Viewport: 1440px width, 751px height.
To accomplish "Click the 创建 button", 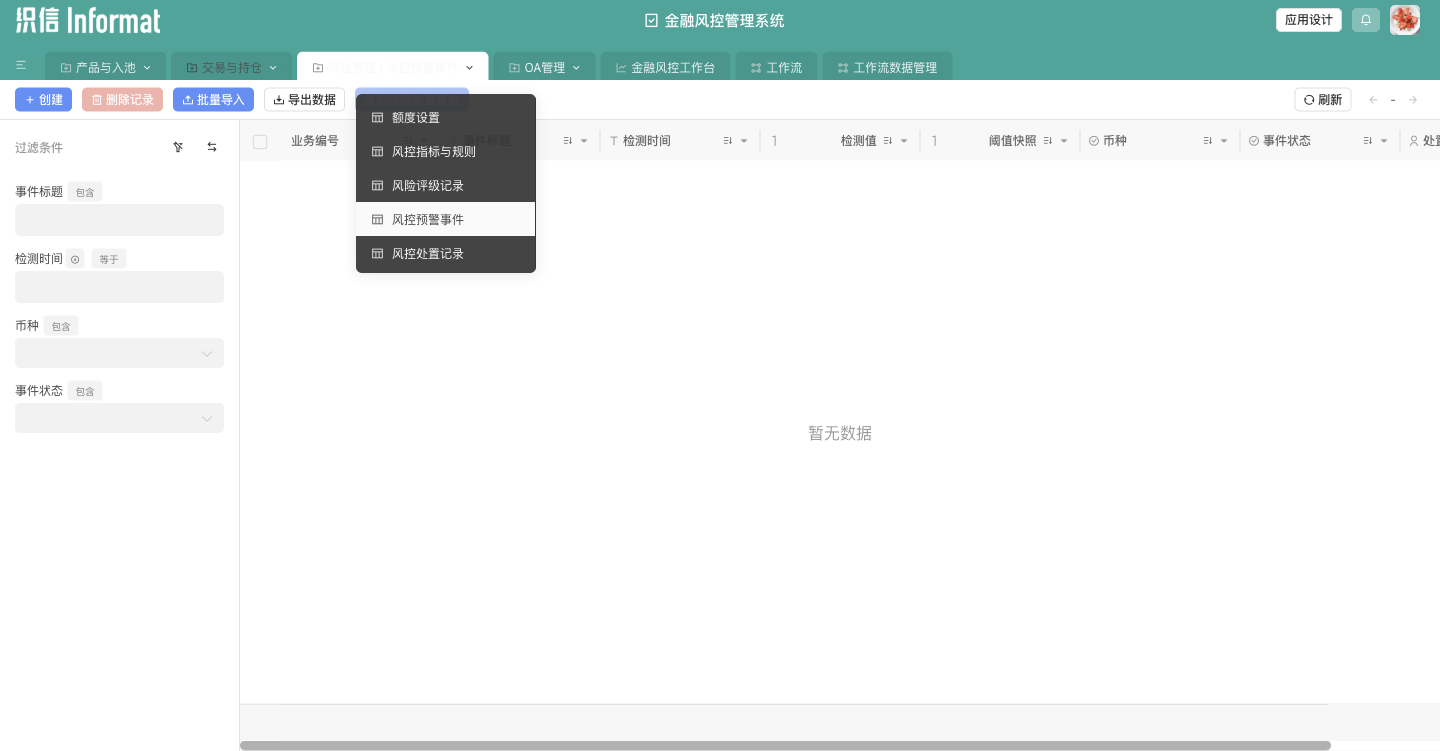I will click(x=43, y=100).
